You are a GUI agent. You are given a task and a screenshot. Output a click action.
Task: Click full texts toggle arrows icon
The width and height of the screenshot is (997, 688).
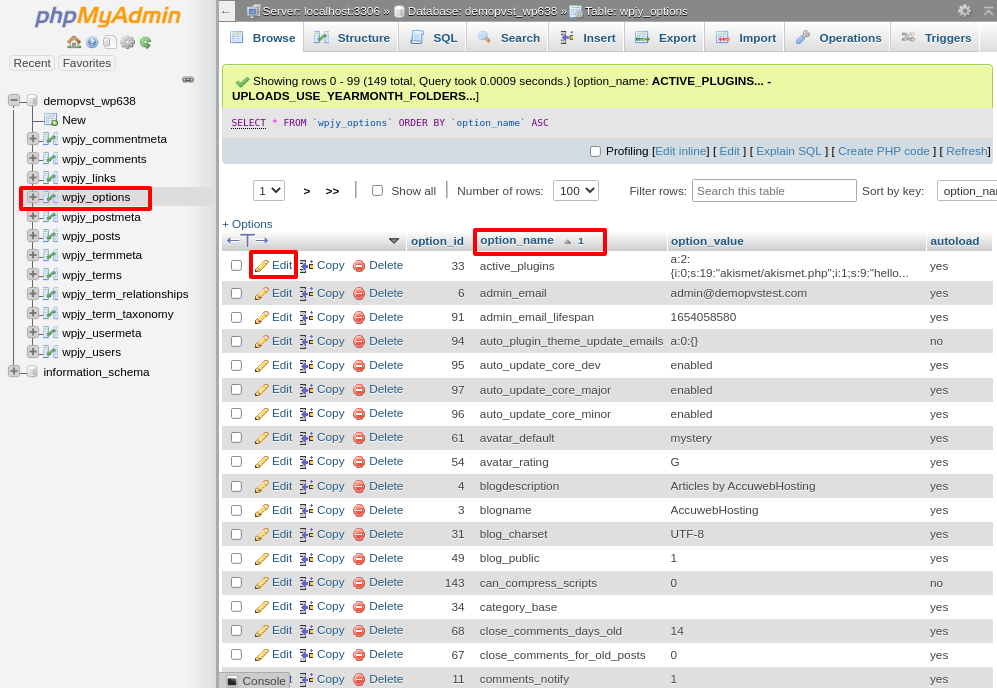click(247, 240)
